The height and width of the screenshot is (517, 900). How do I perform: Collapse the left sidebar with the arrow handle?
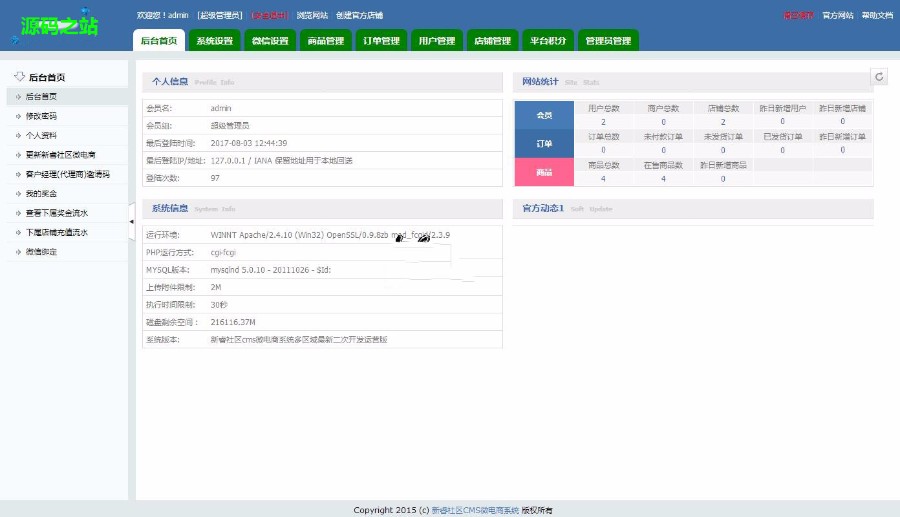(x=131, y=221)
